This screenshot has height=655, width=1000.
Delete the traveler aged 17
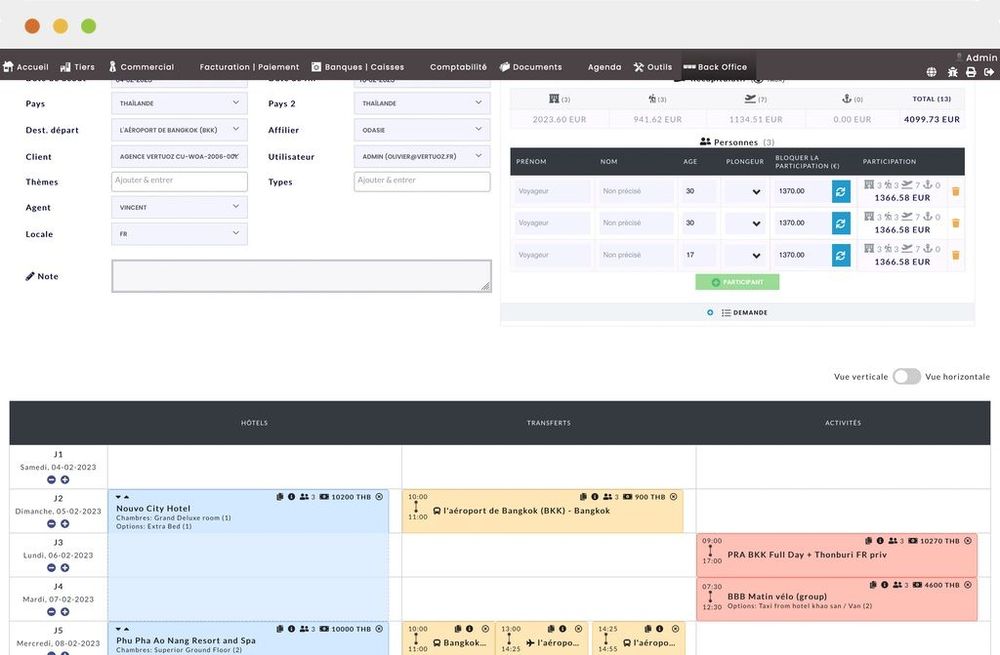(955, 255)
